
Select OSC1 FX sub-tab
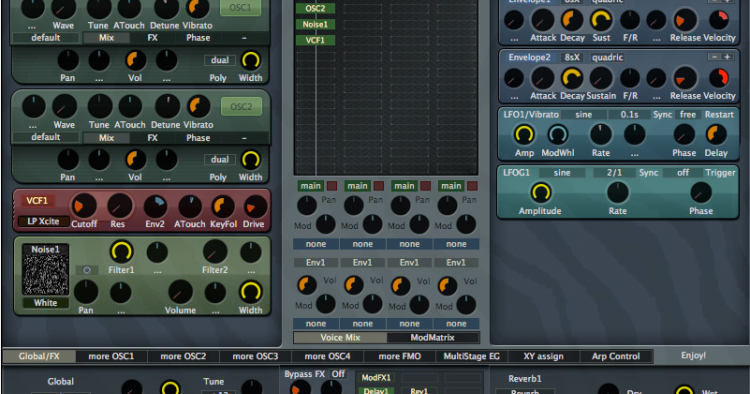[x=152, y=38]
